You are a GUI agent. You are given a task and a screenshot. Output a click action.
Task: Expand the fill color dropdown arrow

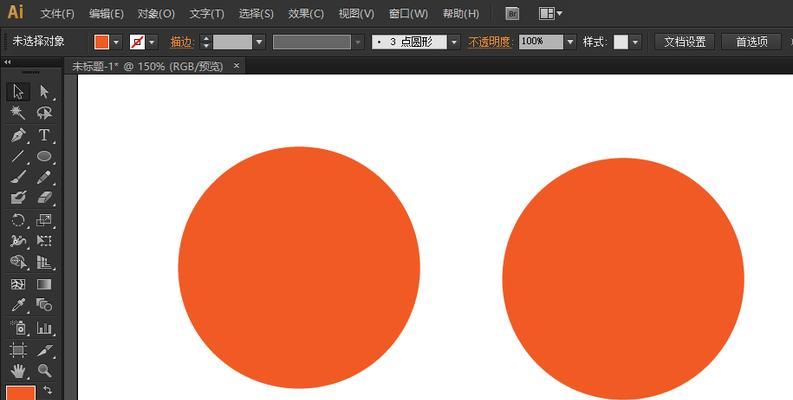pyautogui.click(x=116, y=42)
